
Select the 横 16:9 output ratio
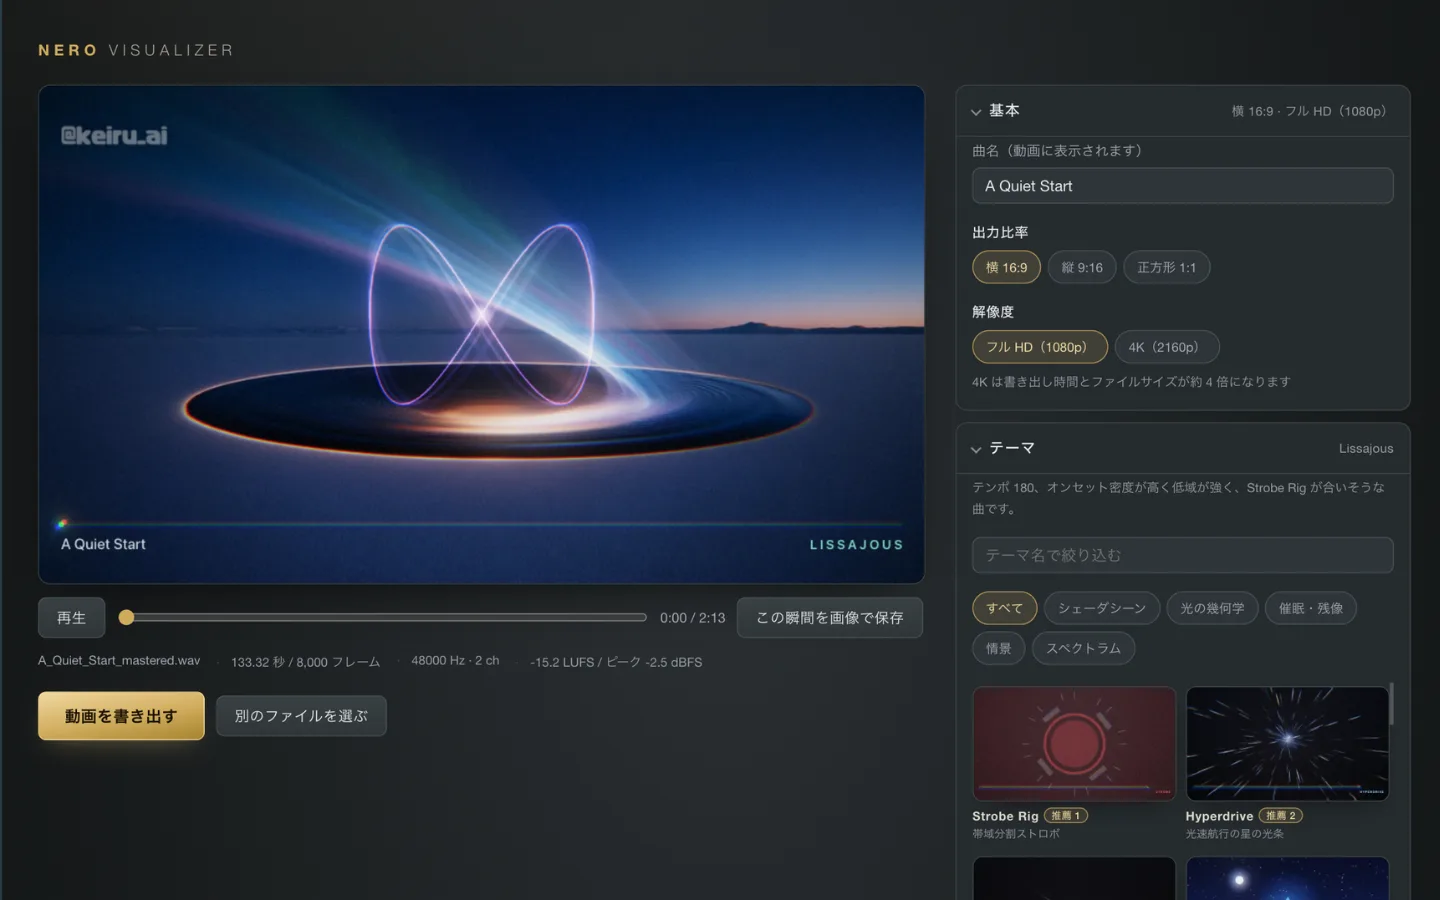pos(1006,267)
